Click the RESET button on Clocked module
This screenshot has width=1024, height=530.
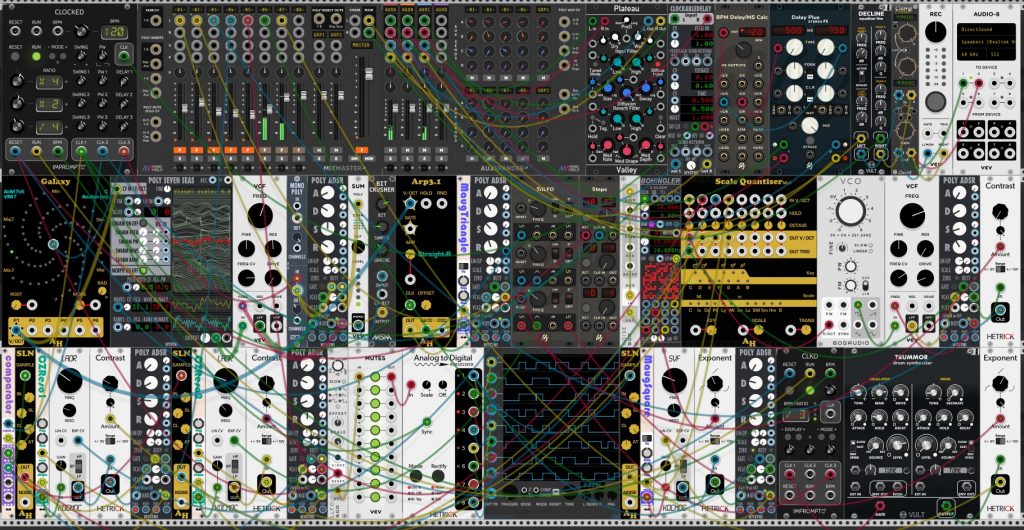[x=15, y=57]
